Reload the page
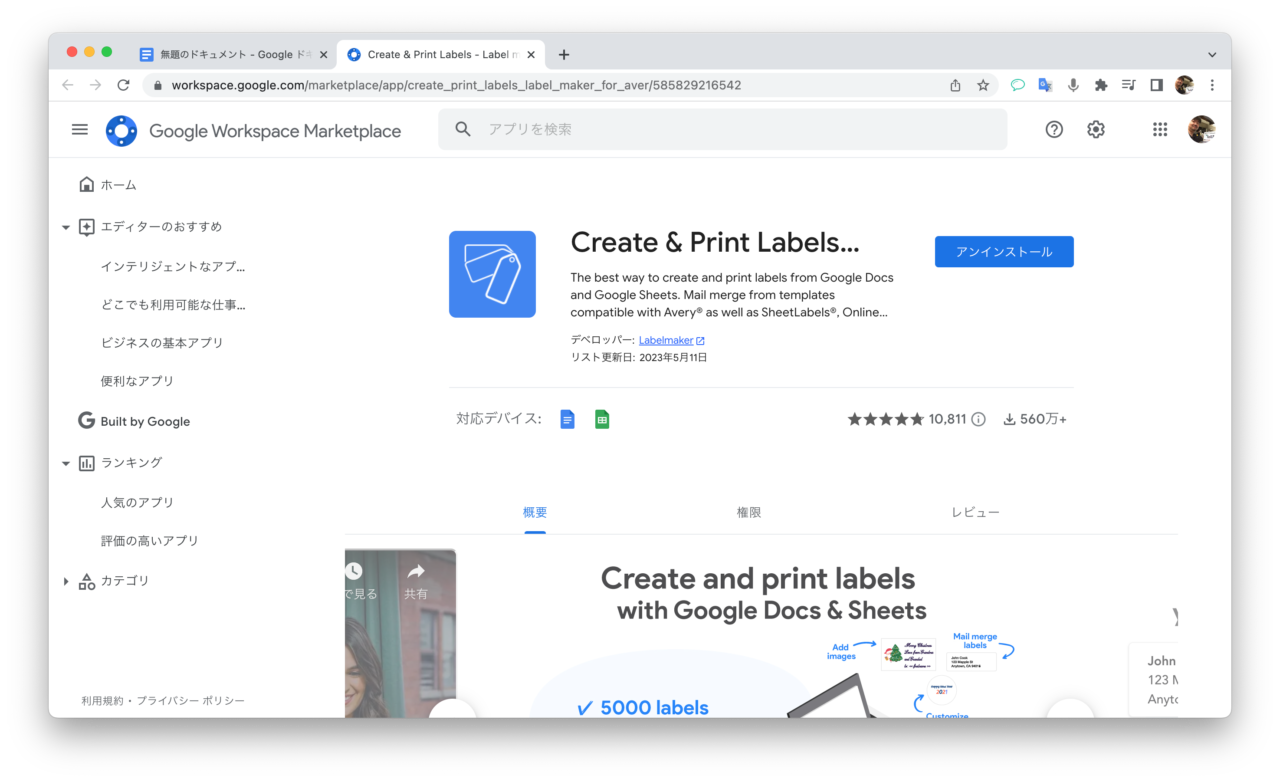This screenshot has width=1280, height=782. pyautogui.click(x=123, y=85)
